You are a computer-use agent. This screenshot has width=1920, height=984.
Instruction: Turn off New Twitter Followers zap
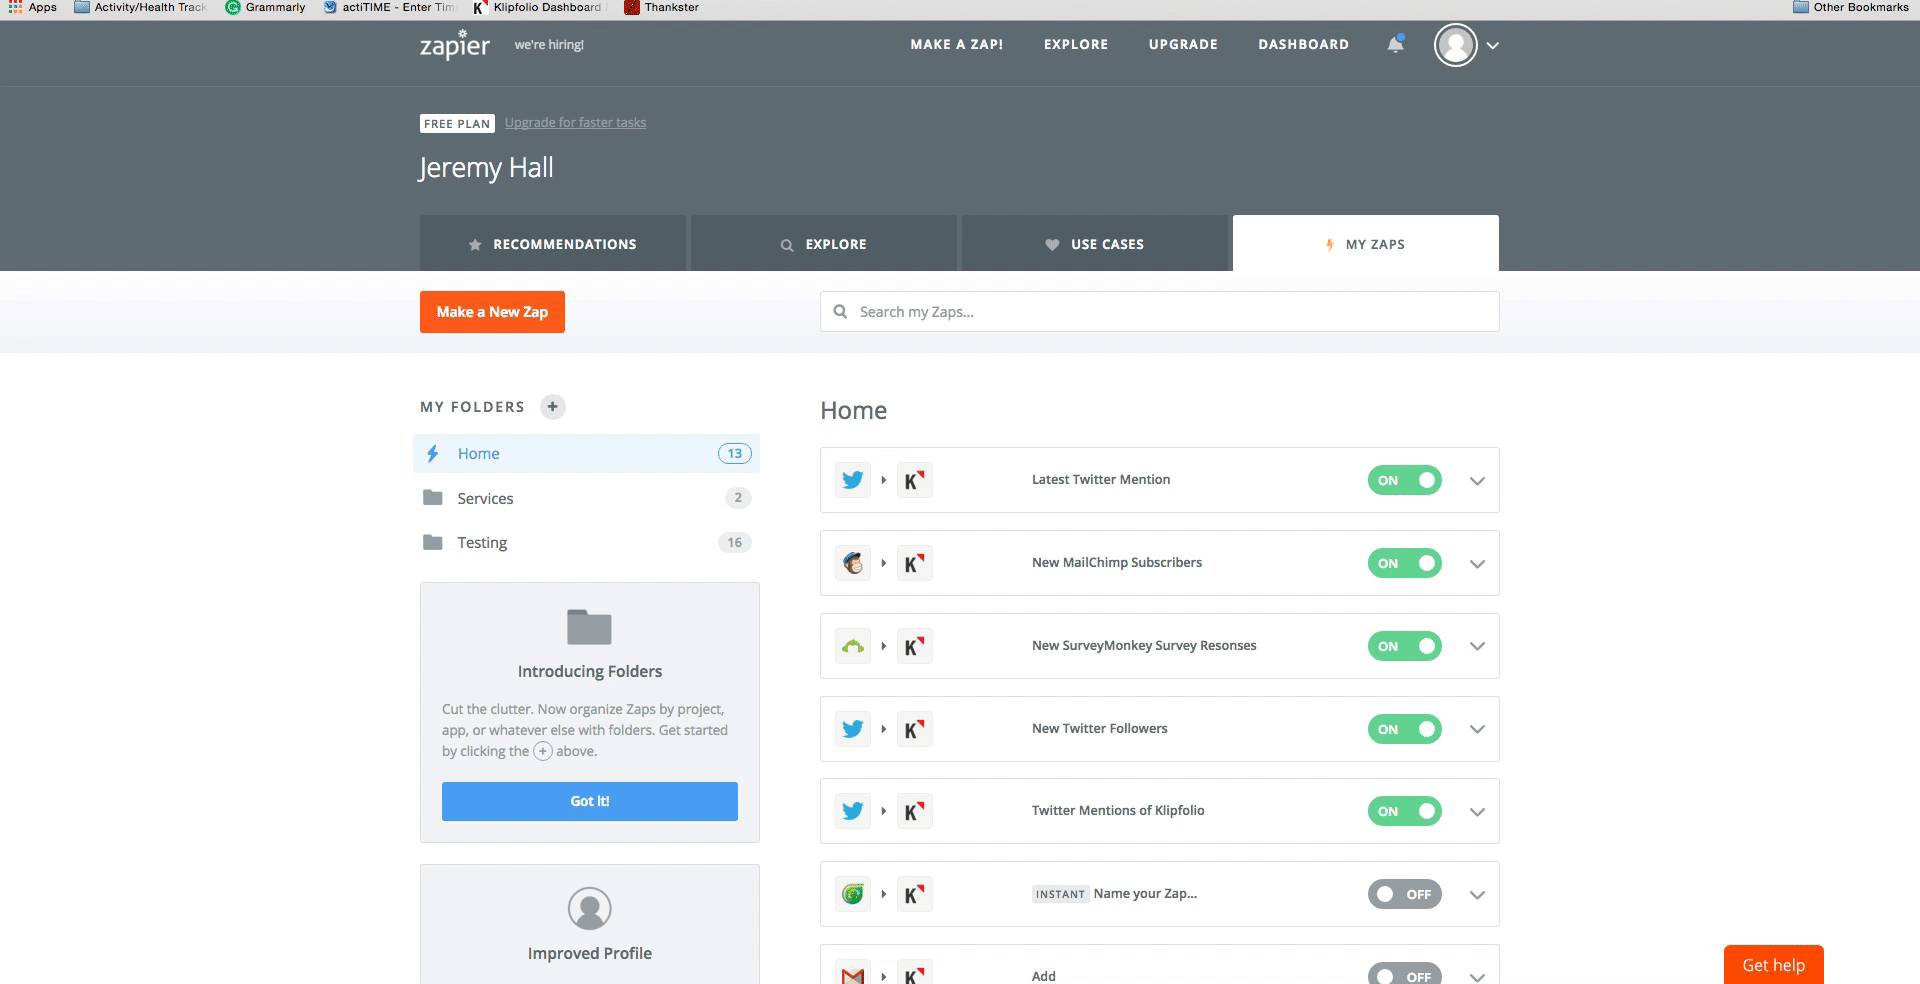point(1405,729)
